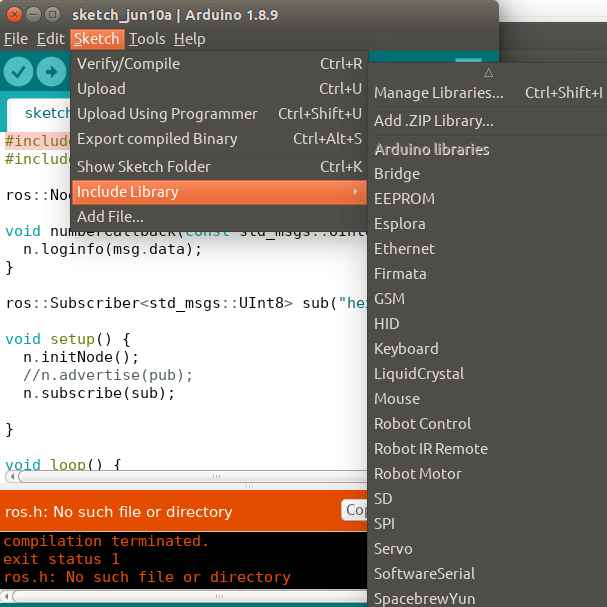Image resolution: width=607 pixels, height=607 pixels.
Task: Click 'compilation terminated.' console text
Action: click(106, 541)
